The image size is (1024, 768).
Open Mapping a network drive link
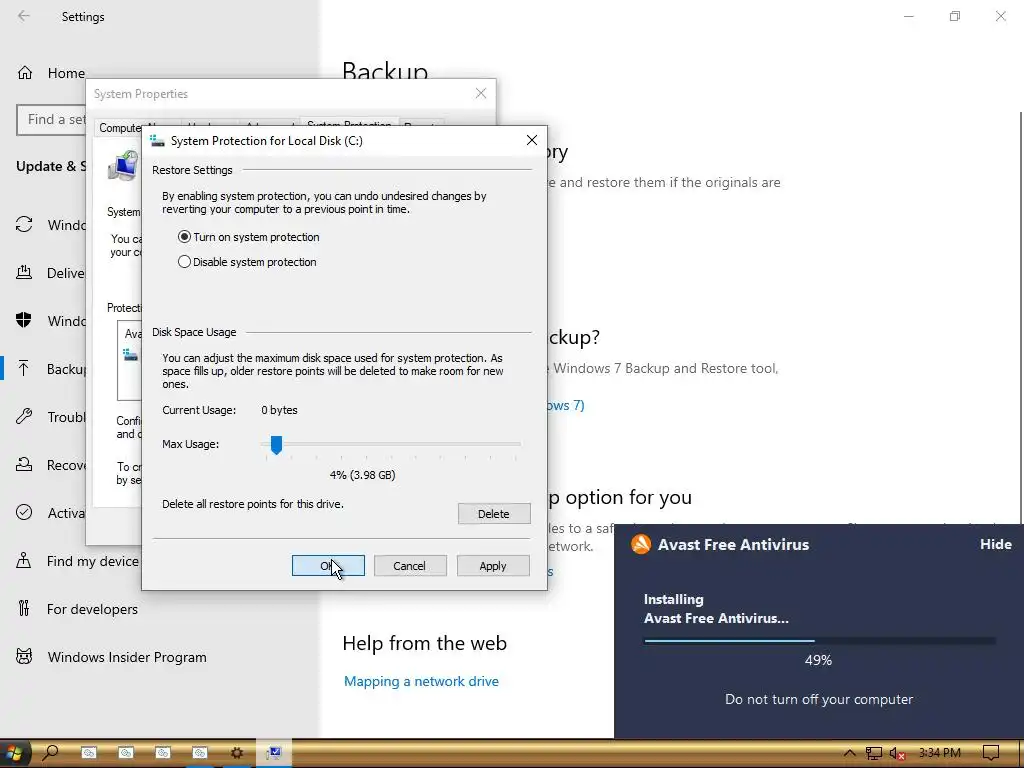(x=421, y=681)
